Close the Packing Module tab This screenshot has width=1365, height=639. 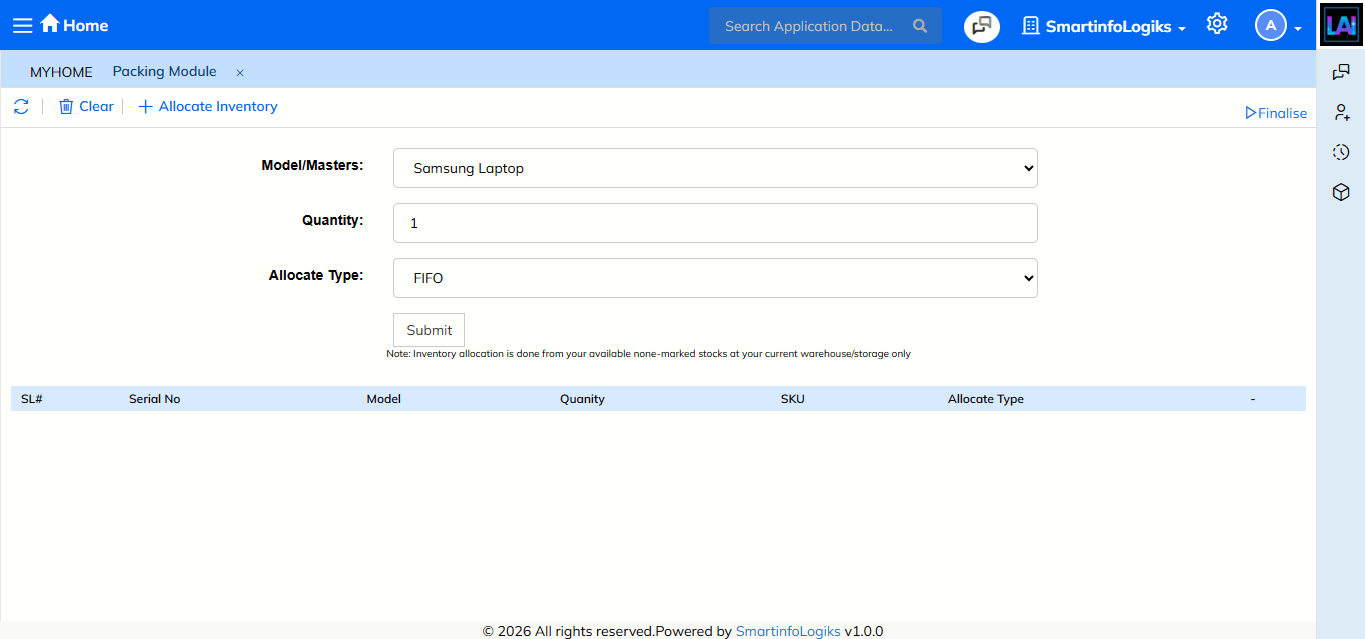tap(240, 73)
